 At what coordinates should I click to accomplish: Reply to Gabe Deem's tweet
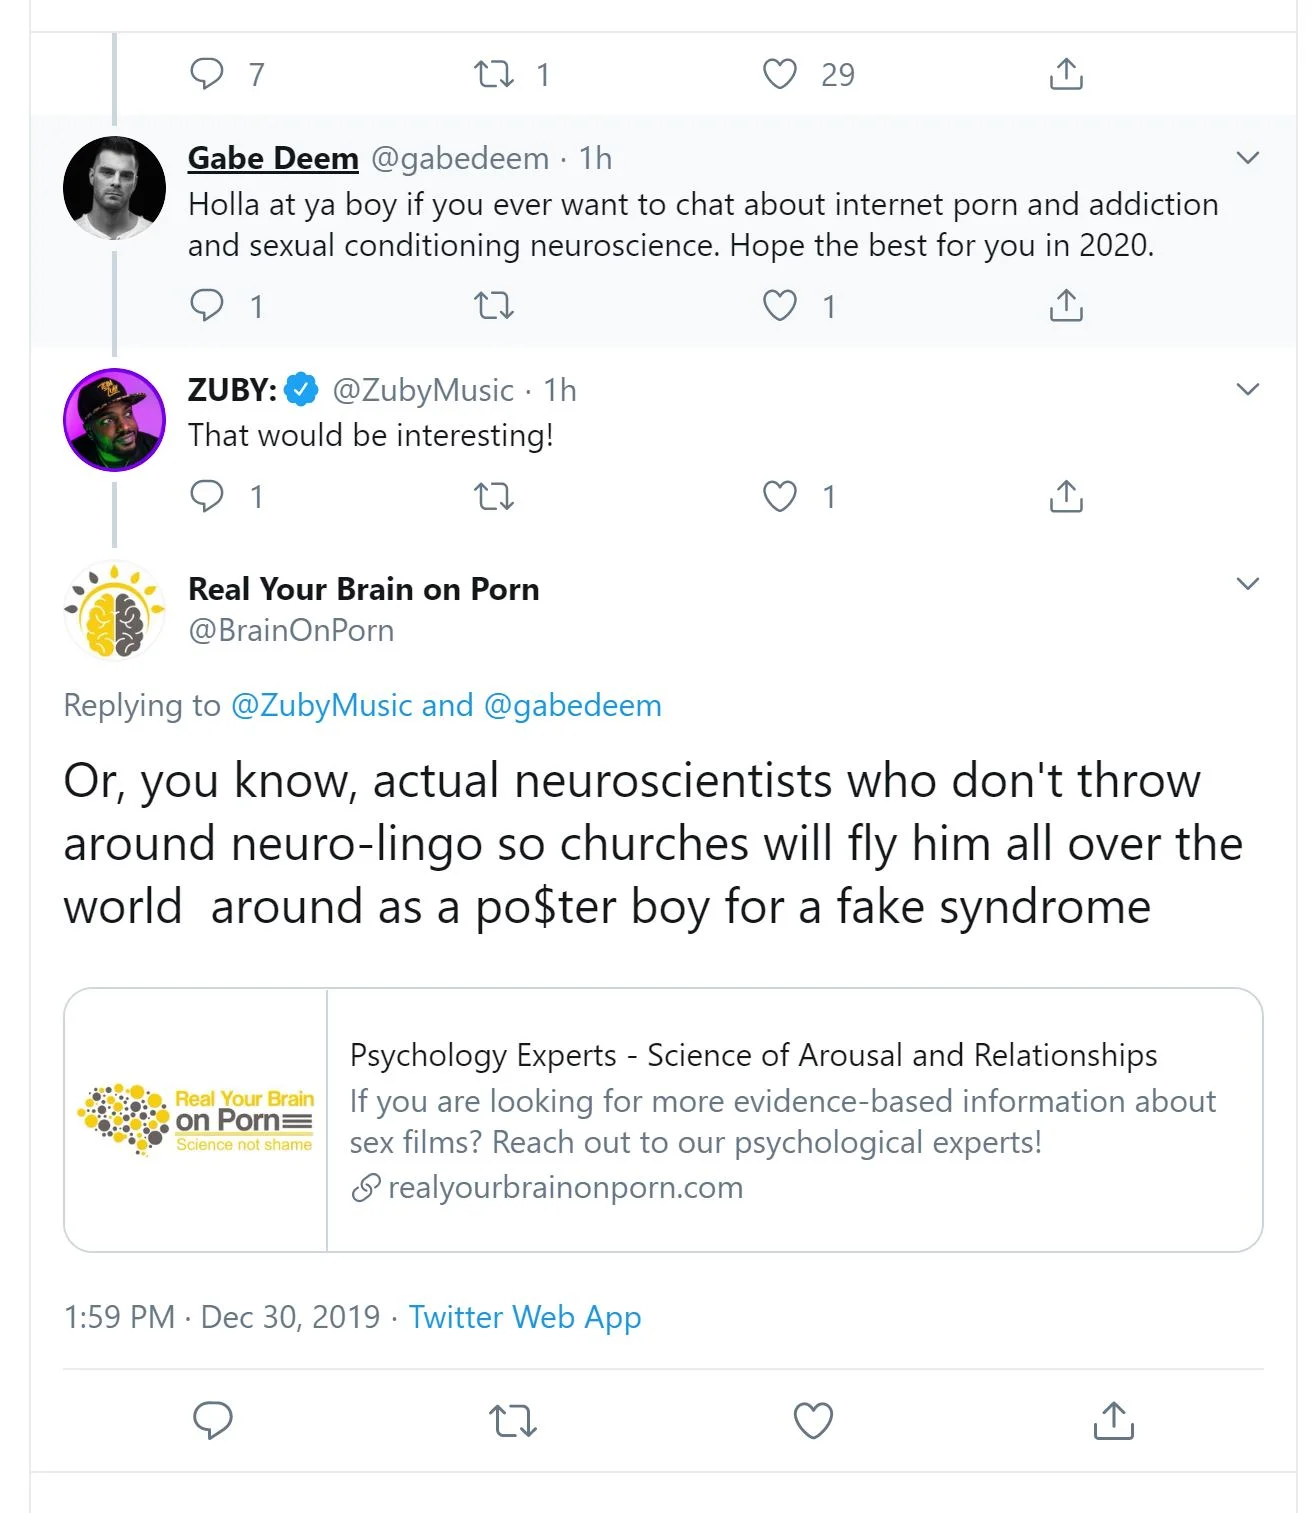(207, 305)
